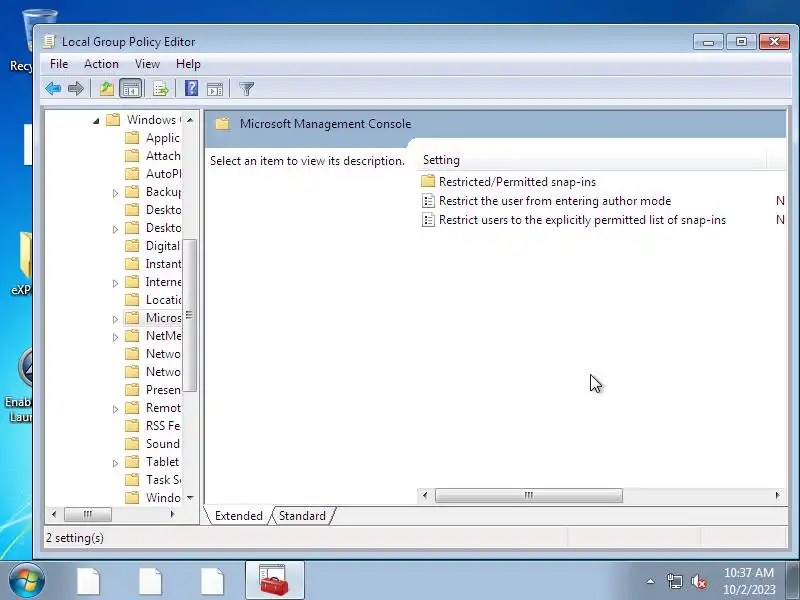The image size is (800, 600).
Task: Click the settings list horizontal scrollbar thumb
Action: pos(529,495)
